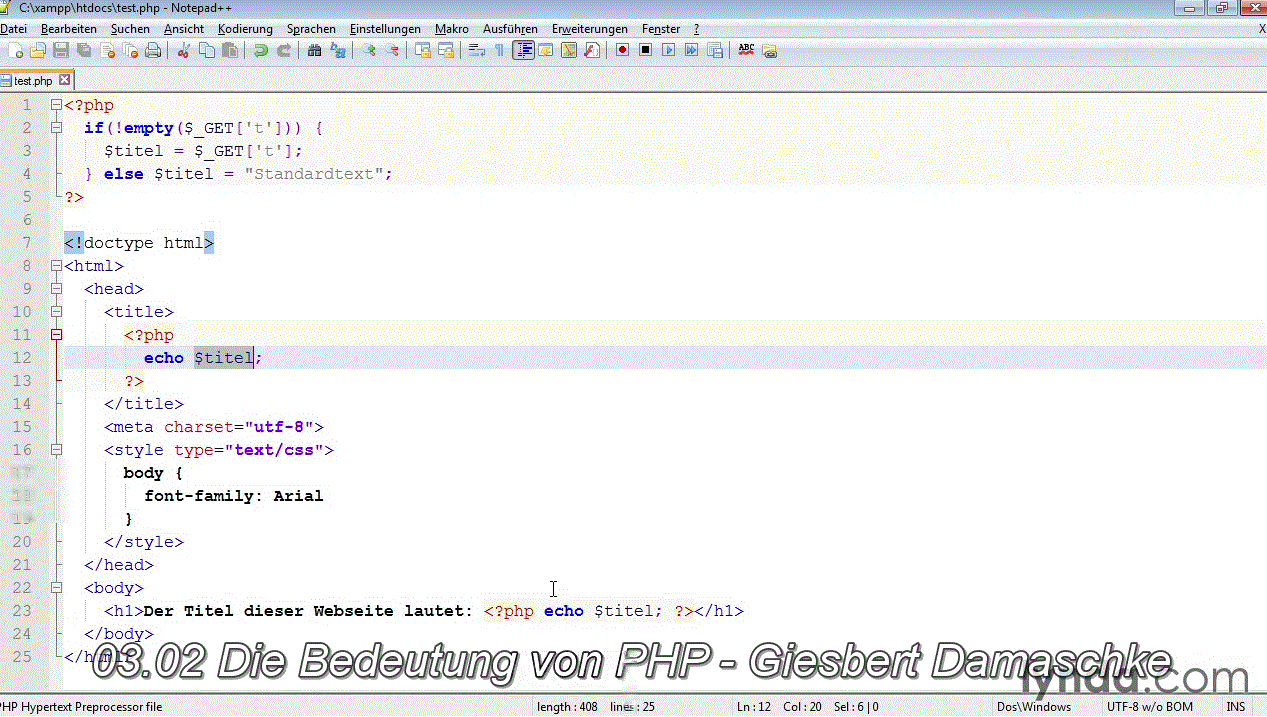Collapse the PHP block at line 1
Image resolution: width=1267 pixels, height=717 pixels.
click(x=56, y=105)
